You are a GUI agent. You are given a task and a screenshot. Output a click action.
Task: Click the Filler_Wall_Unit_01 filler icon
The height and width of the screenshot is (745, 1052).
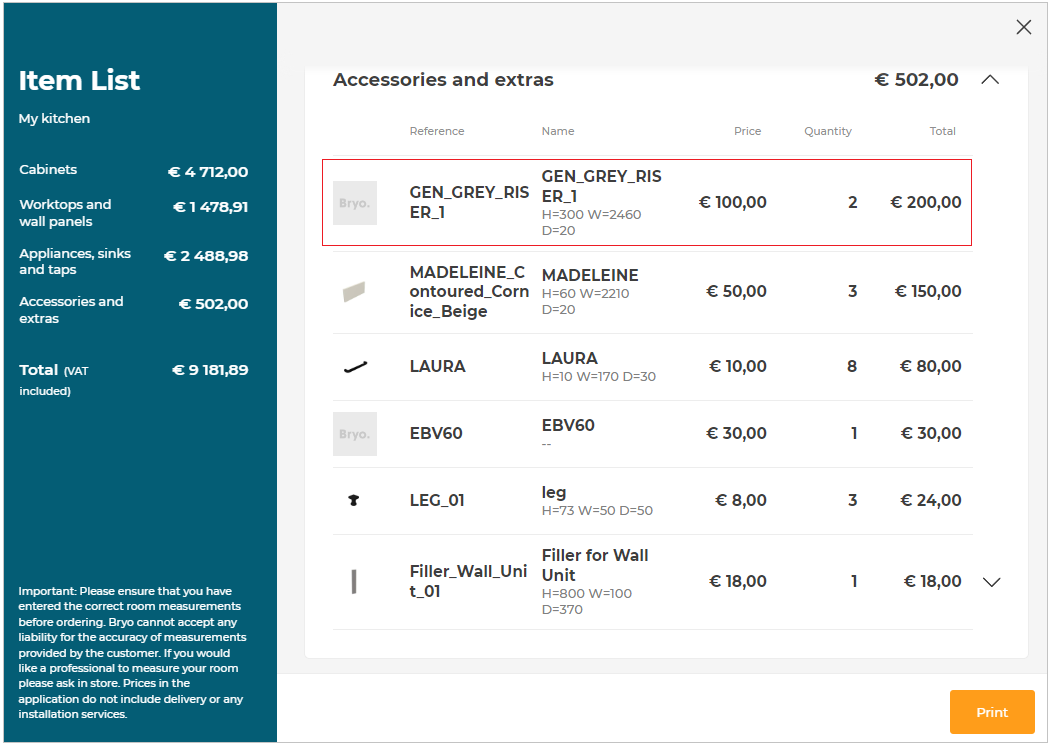coord(354,582)
